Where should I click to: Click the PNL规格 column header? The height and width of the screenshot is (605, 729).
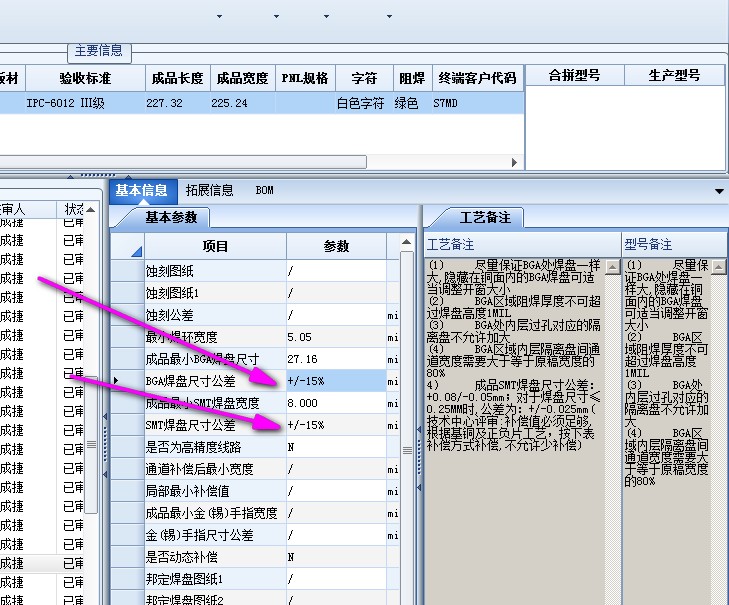coord(305,78)
